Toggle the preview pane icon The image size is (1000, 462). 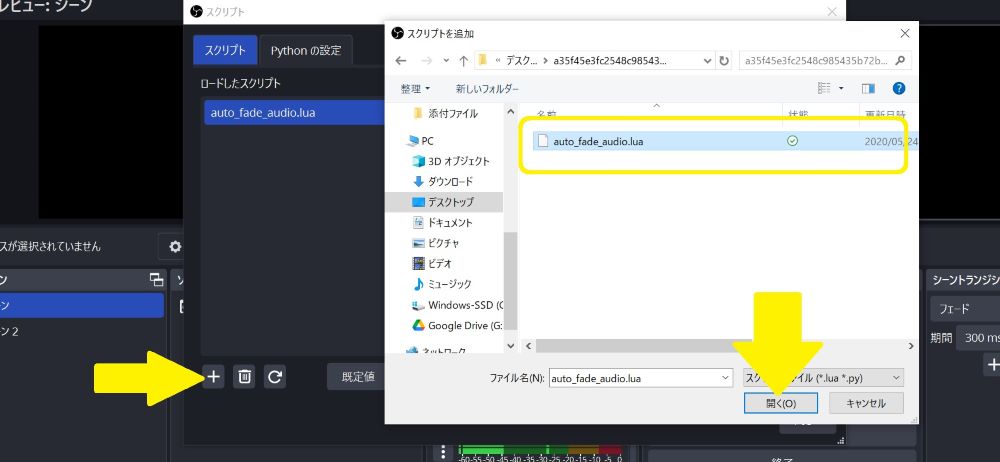point(868,88)
